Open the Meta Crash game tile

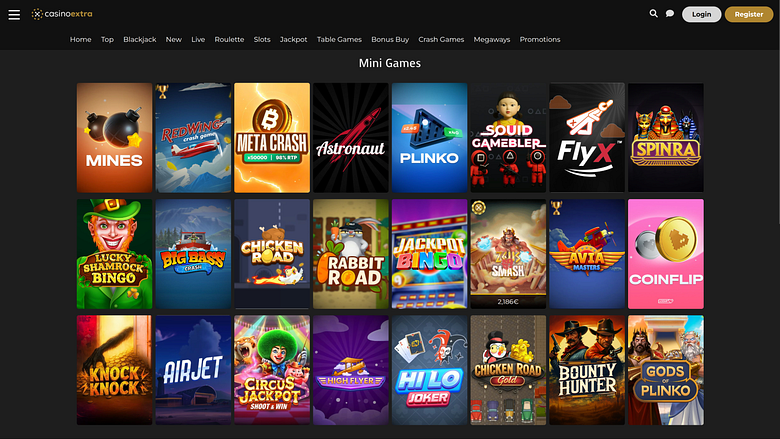pos(272,138)
